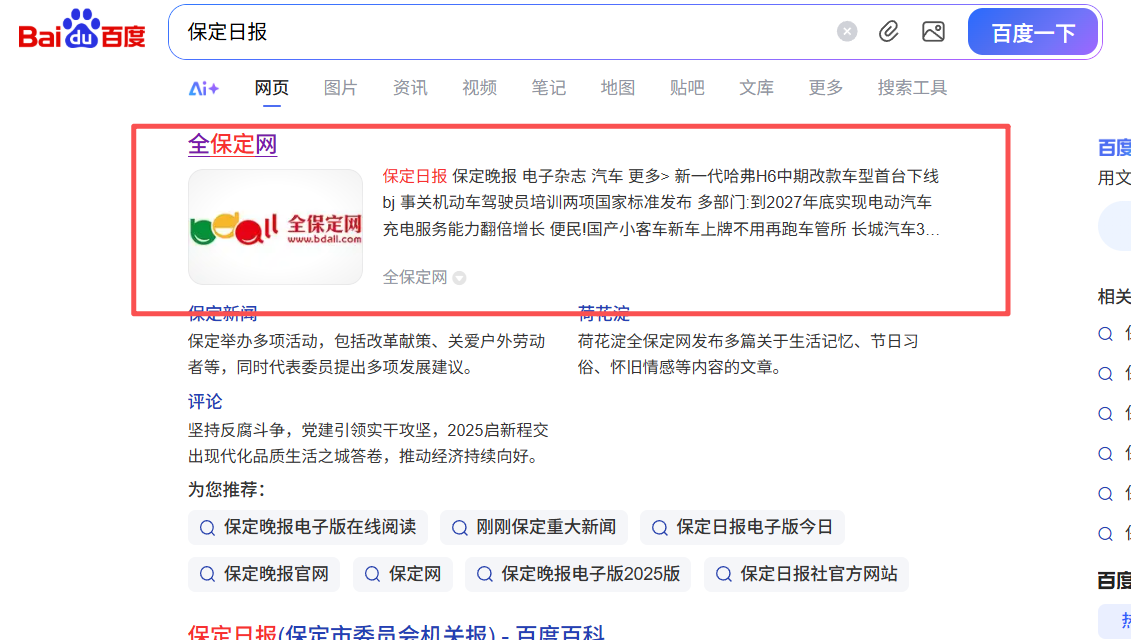1131x640 pixels.
Task: Open the 更多 dropdown in navigation bar
Action: 825,88
